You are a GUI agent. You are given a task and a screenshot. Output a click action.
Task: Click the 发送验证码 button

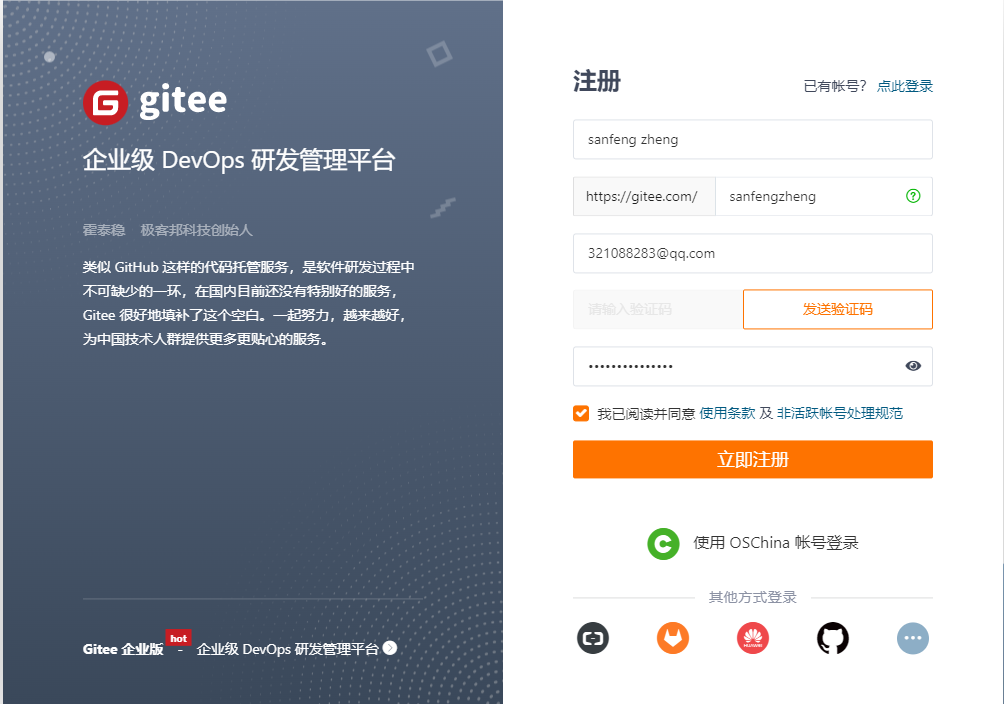[x=838, y=309]
